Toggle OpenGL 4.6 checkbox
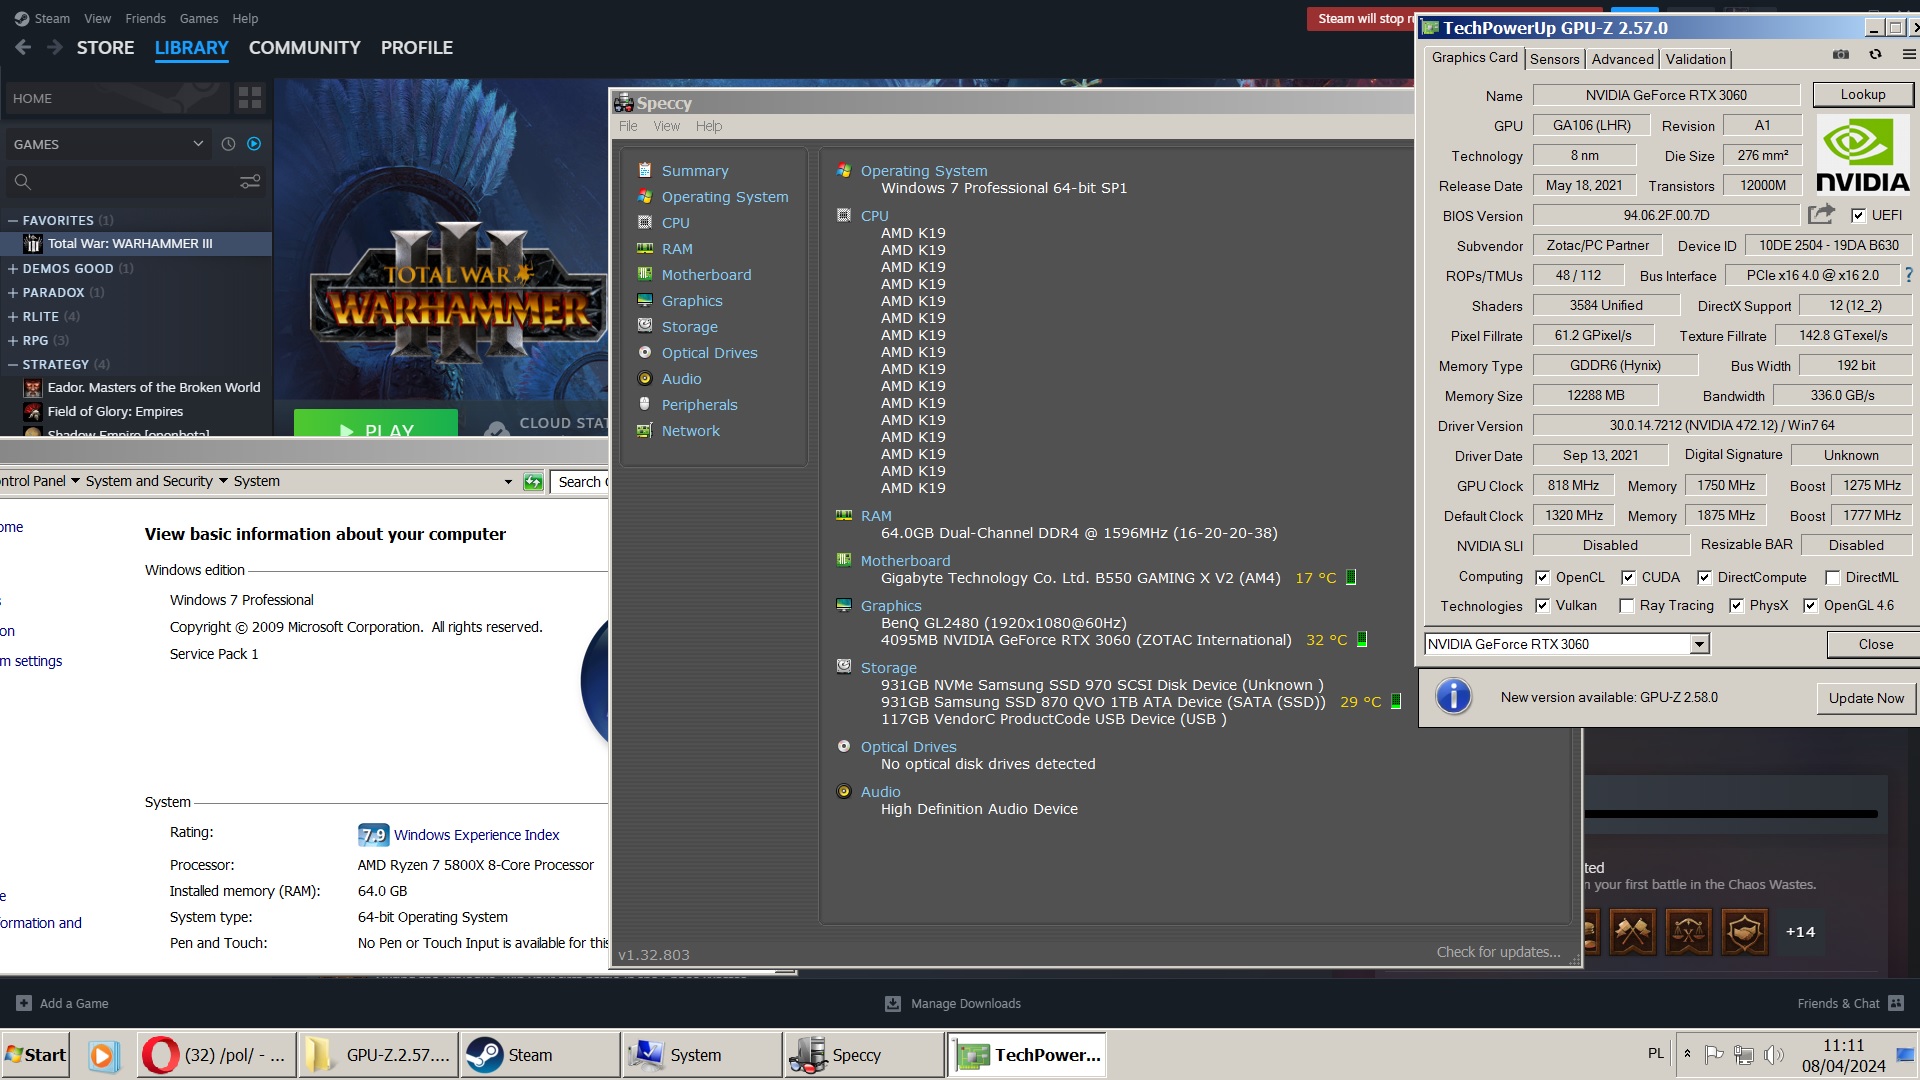Screen dimensions: 1920x1080 coord(1810,605)
